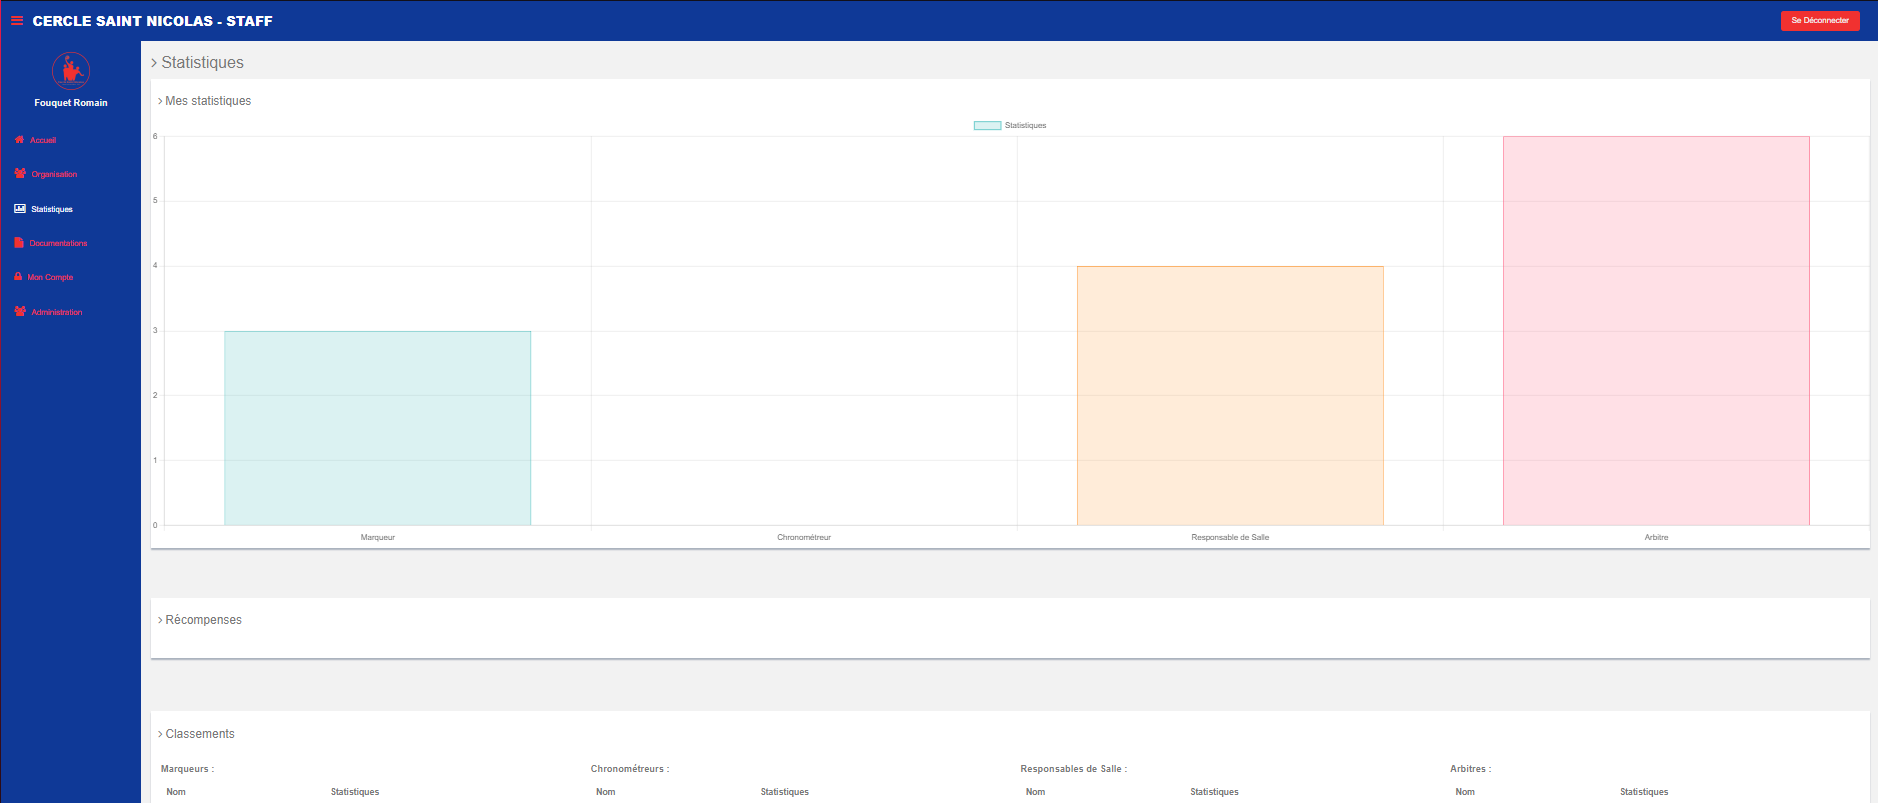Expand the Récompenses section chevron
Image resolution: width=1878 pixels, height=803 pixels.
(160, 620)
